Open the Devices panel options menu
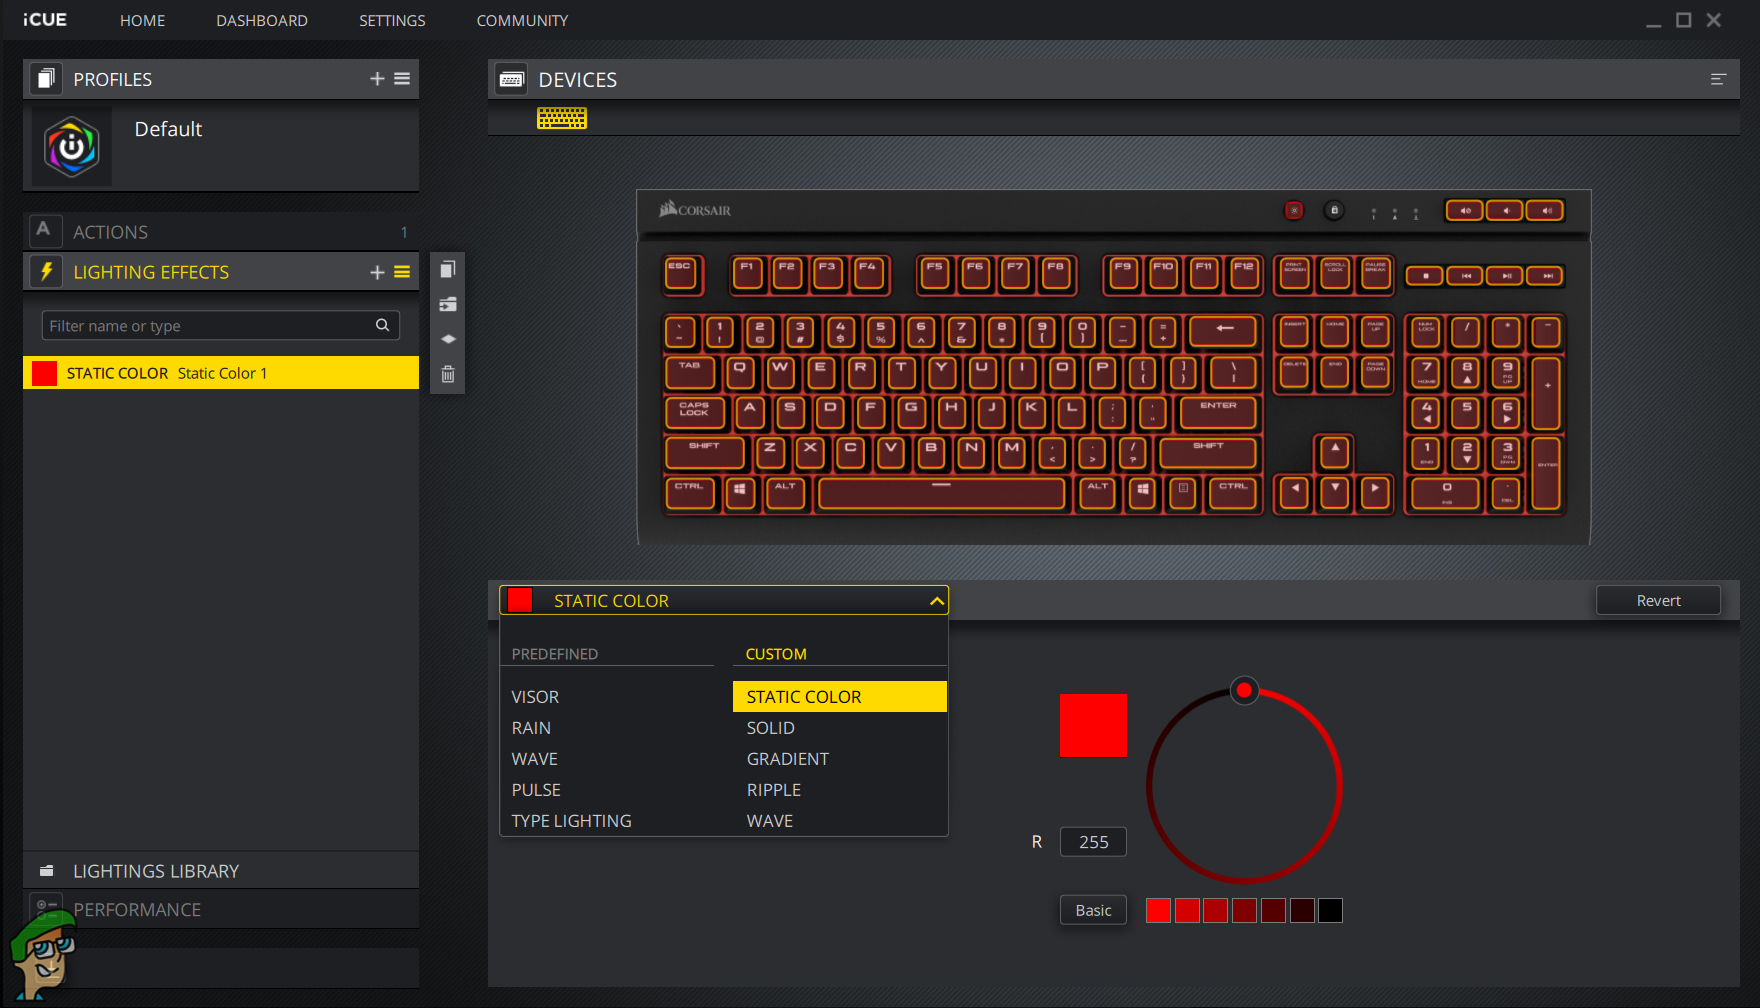Viewport: 1760px width, 1008px height. (1718, 80)
